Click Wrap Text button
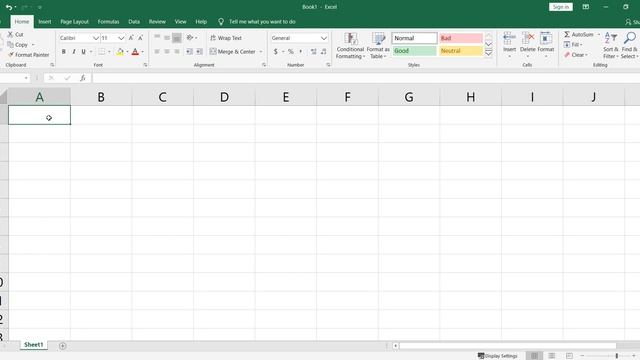640x360 pixels. point(226,38)
